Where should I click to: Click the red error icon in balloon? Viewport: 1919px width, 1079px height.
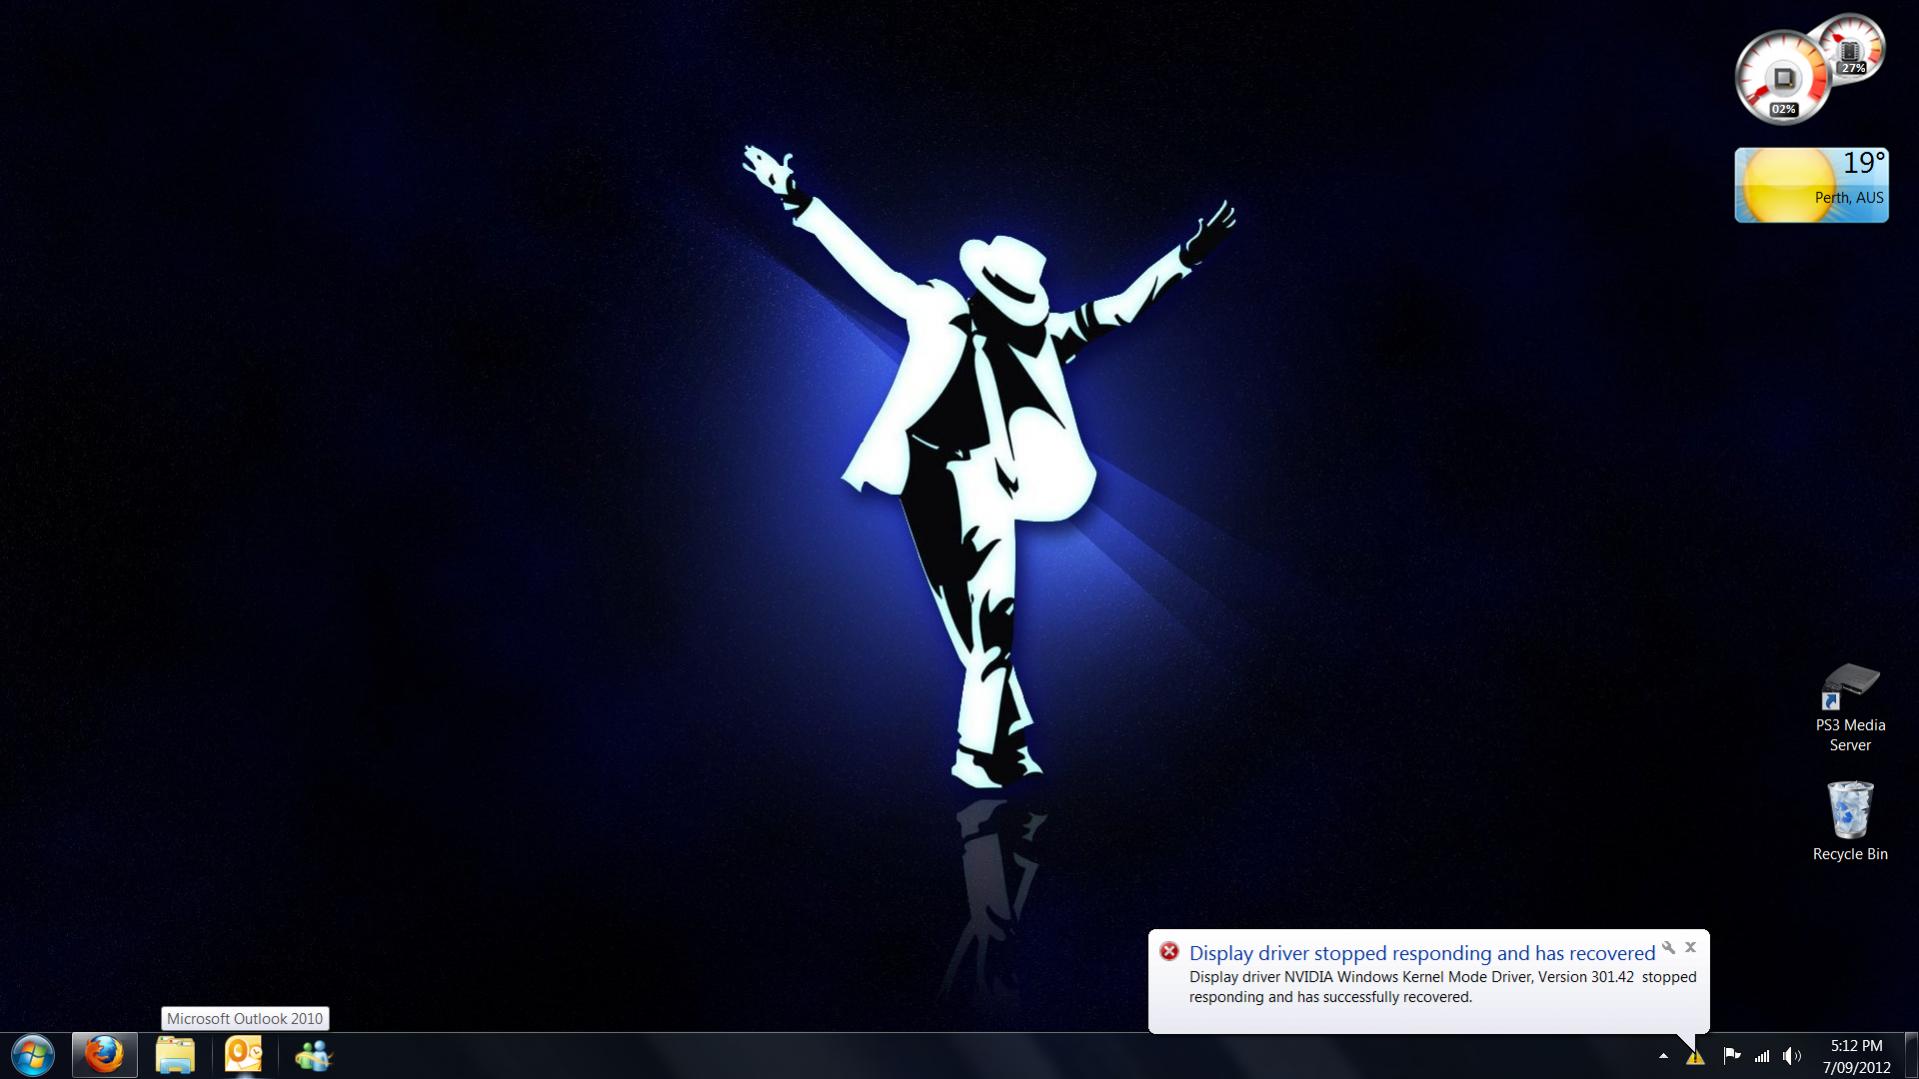point(1169,951)
